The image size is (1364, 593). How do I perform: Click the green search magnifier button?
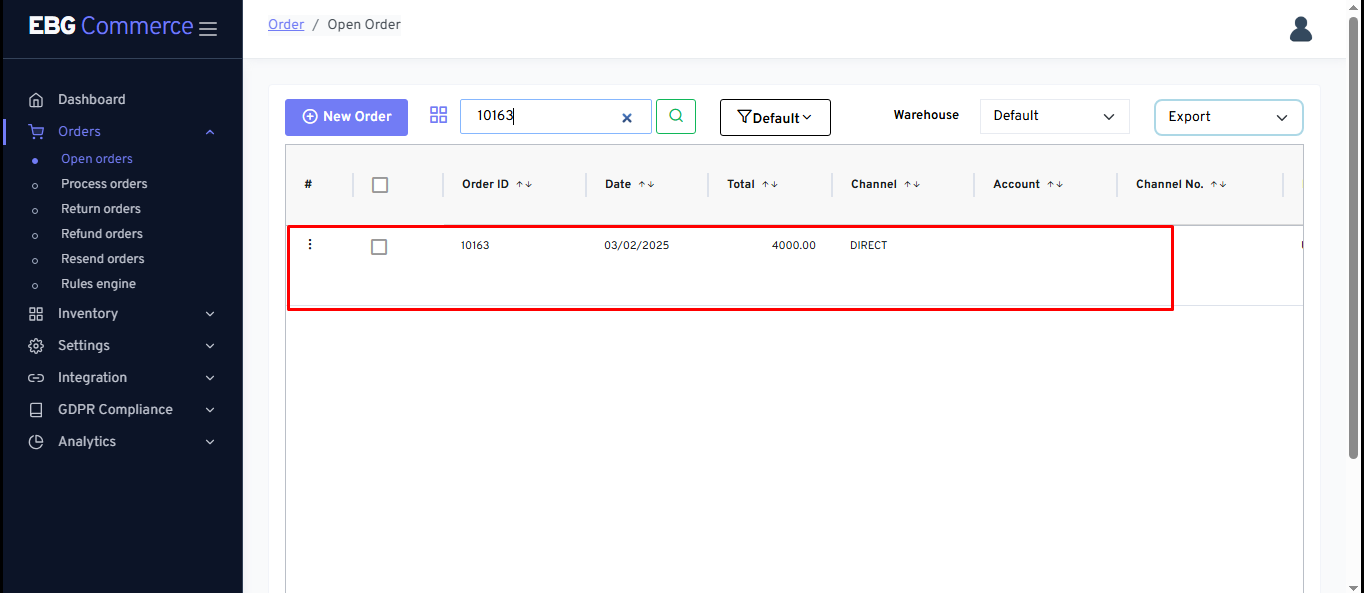click(676, 116)
